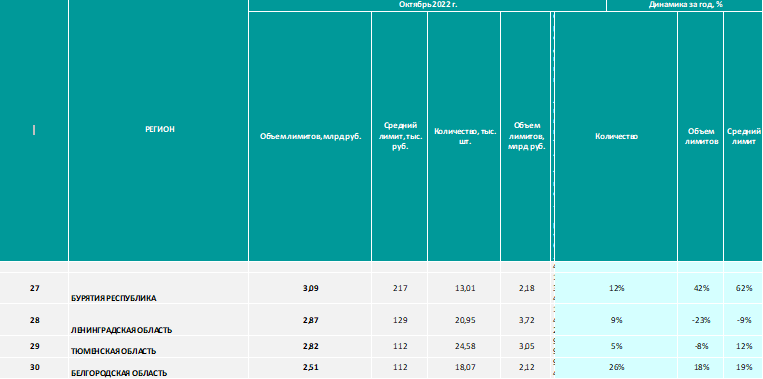Click the bold wide 'Объем лимитов, млрд руб.' header
Screen dimensions: 763x379
click(x=310, y=137)
